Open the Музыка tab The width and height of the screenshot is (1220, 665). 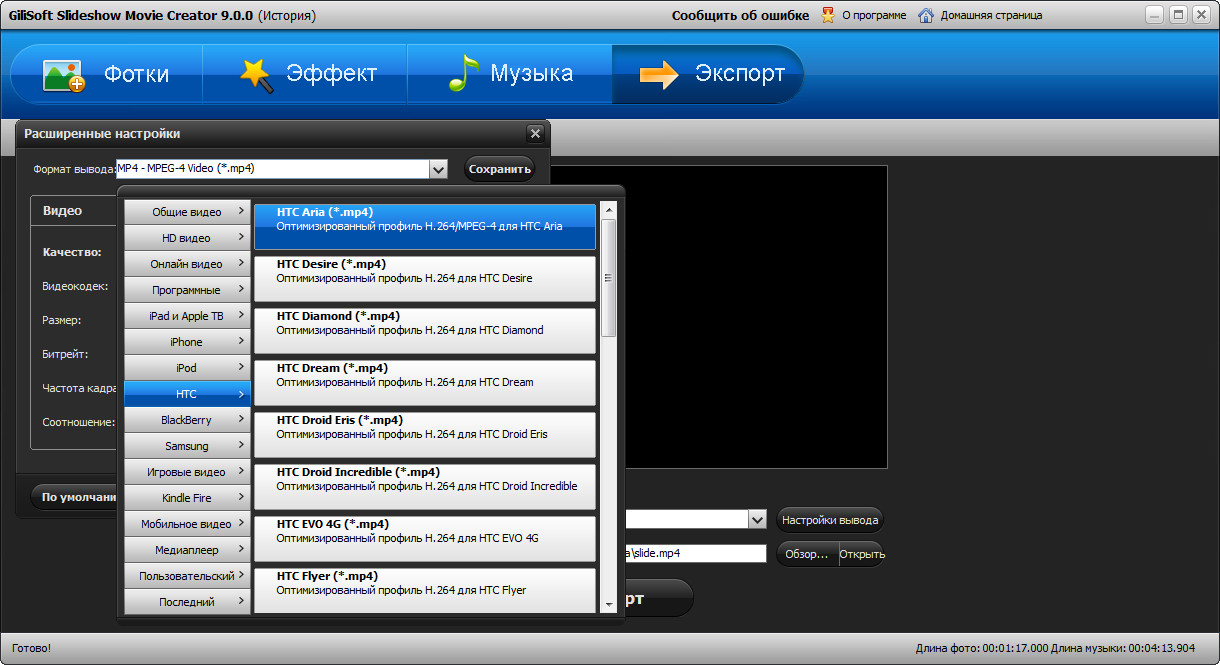510,74
